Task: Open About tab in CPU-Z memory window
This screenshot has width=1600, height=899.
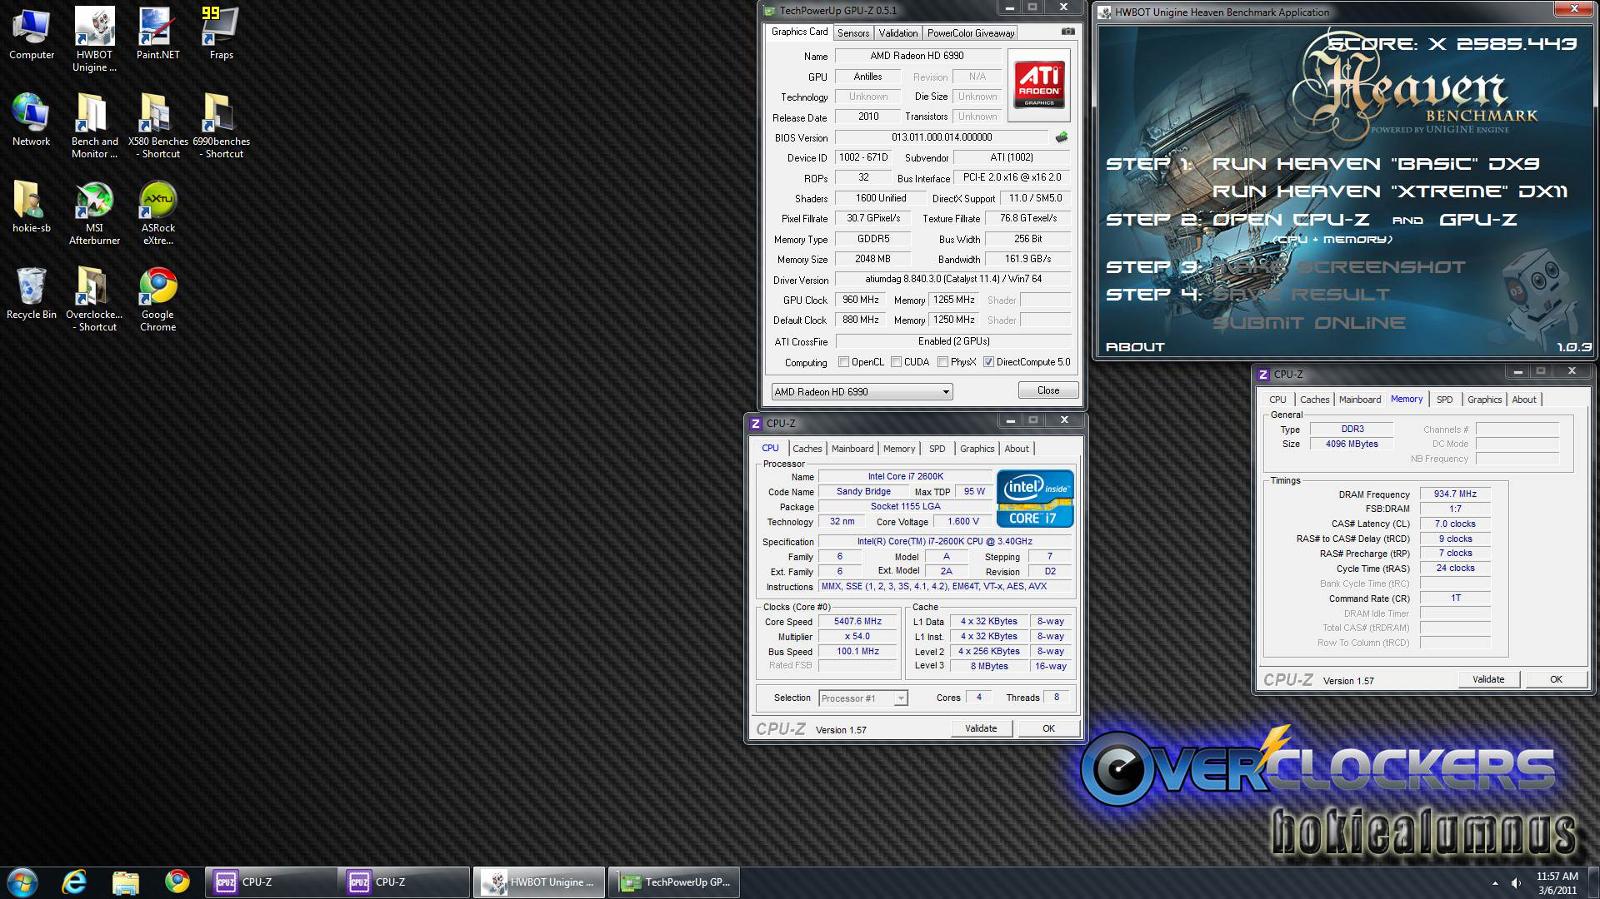Action: click(1524, 399)
